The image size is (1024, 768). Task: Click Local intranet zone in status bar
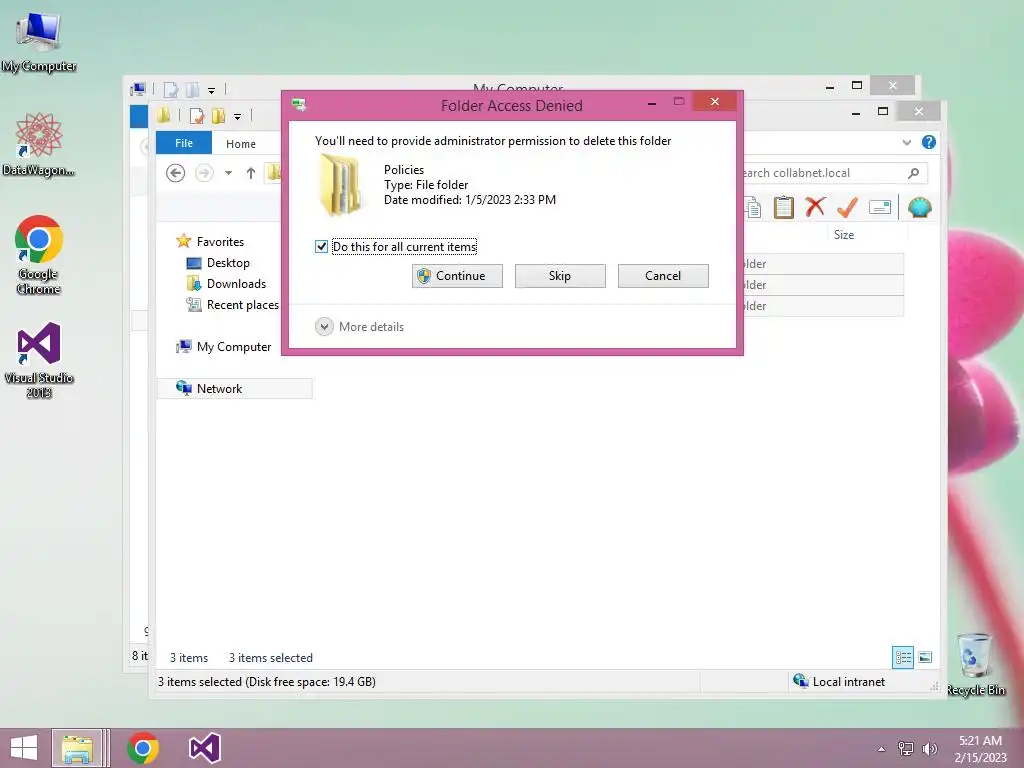pyautogui.click(x=839, y=681)
